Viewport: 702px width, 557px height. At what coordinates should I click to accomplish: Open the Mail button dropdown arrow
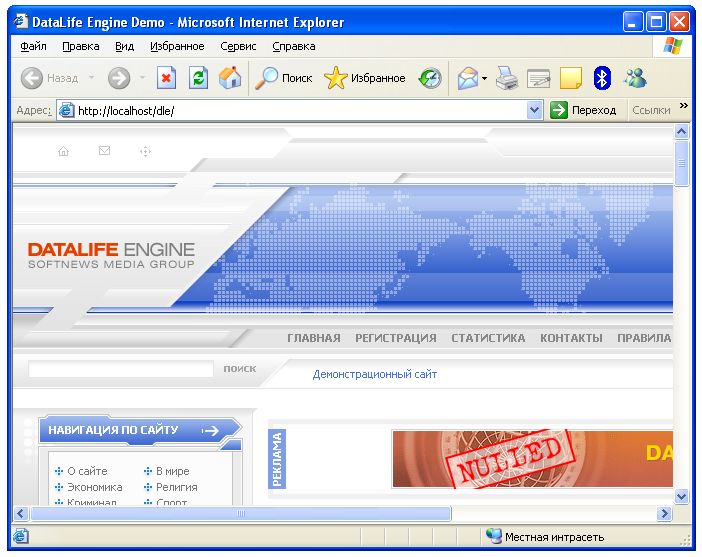[x=484, y=78]
